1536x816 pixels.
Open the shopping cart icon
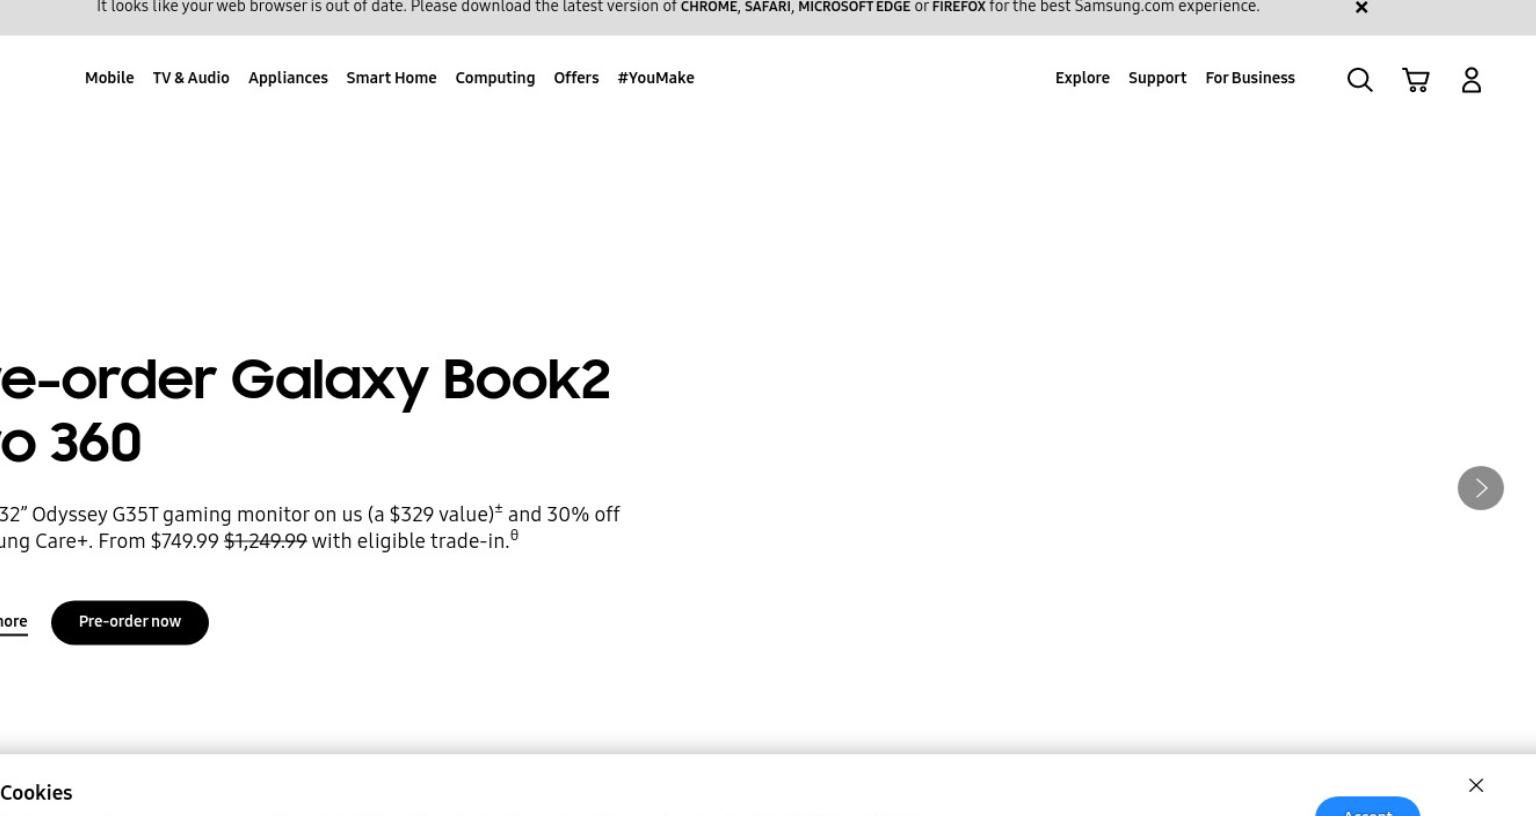point(1416,80)
